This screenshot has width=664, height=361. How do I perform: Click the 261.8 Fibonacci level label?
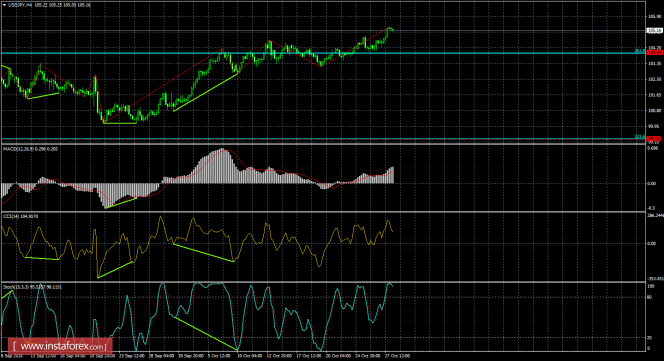tap(639, 51)
